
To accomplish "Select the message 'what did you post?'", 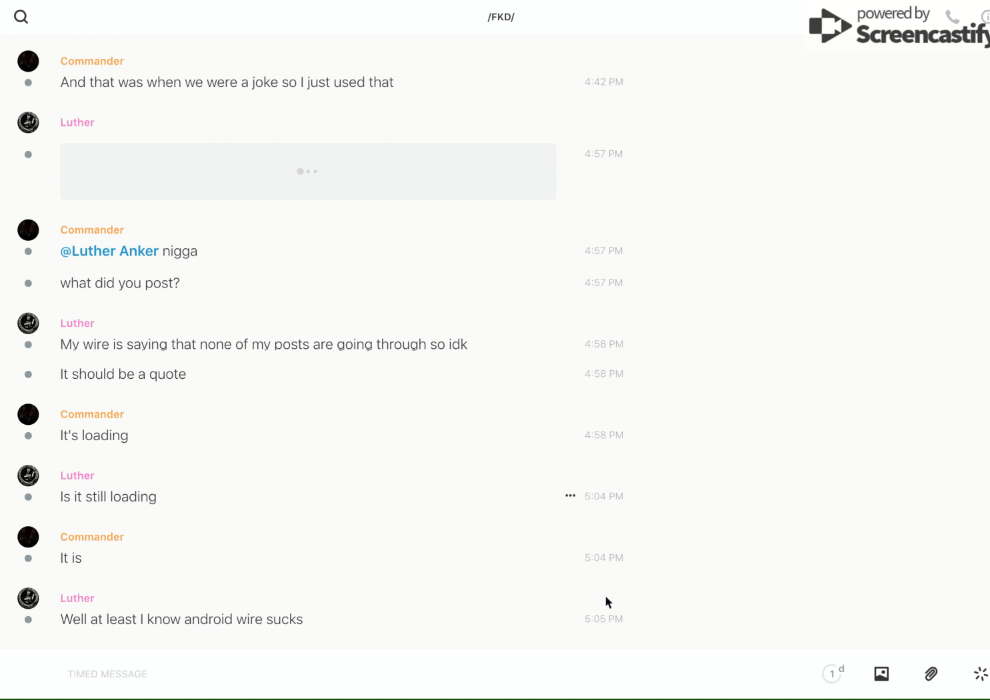I will pyautogui.click(x=120, y=283).
